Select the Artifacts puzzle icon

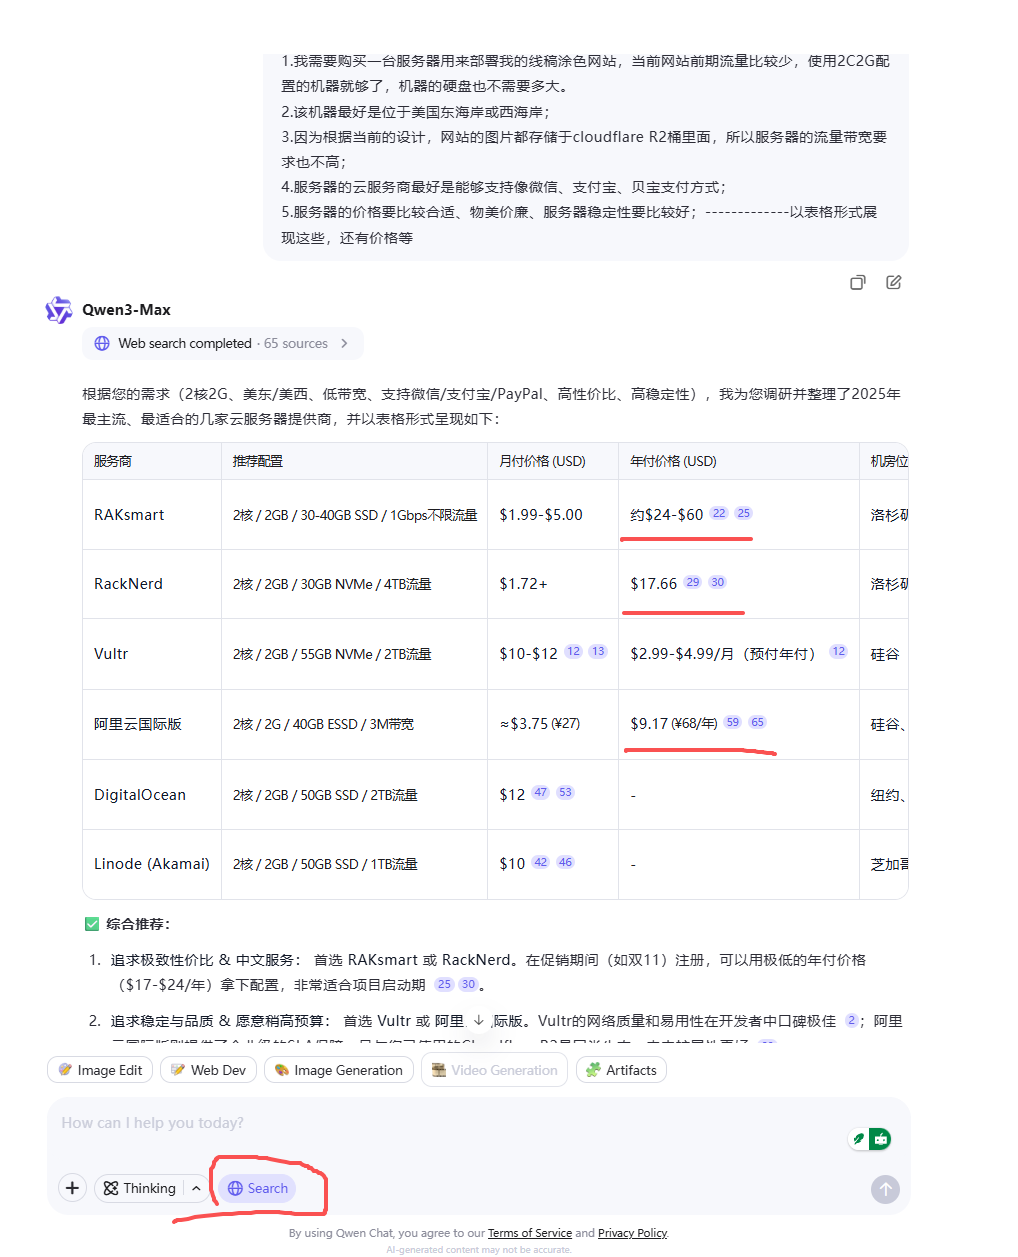(594, 1069)
